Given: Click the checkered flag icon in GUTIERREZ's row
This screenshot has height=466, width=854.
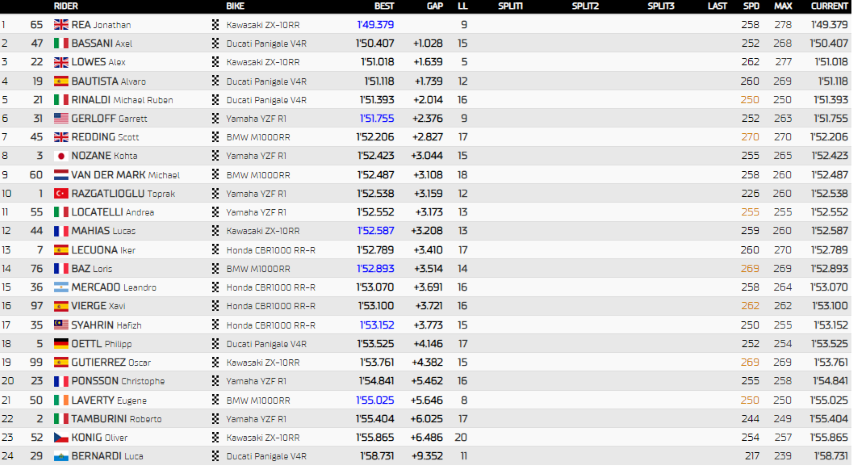Looking at the screenshot, I should [x=216, y=362].
